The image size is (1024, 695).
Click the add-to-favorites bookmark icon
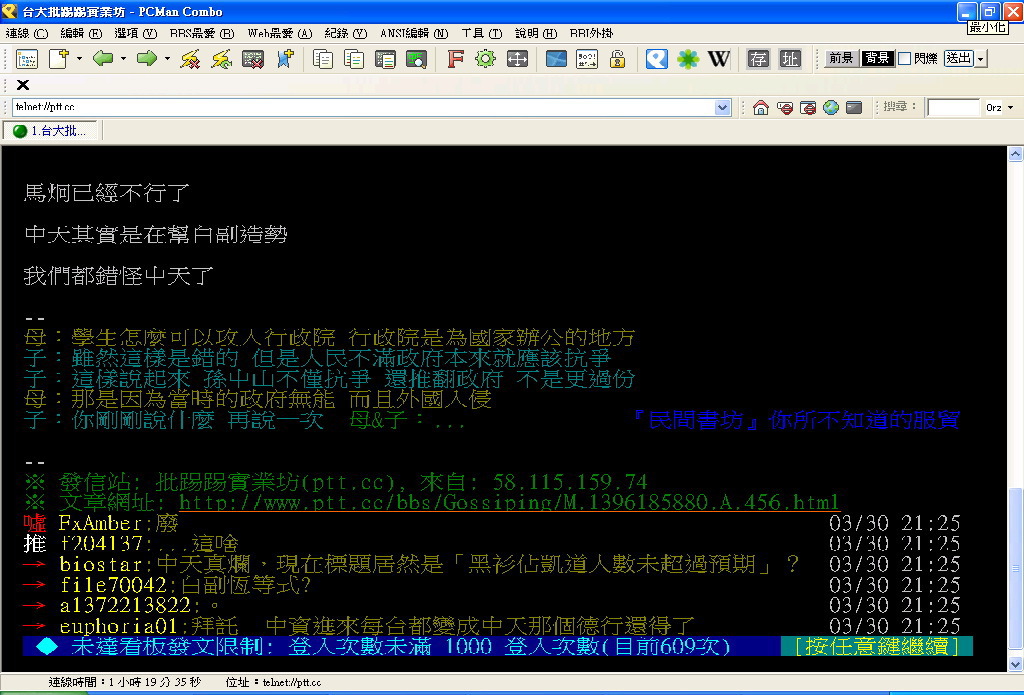285,59
